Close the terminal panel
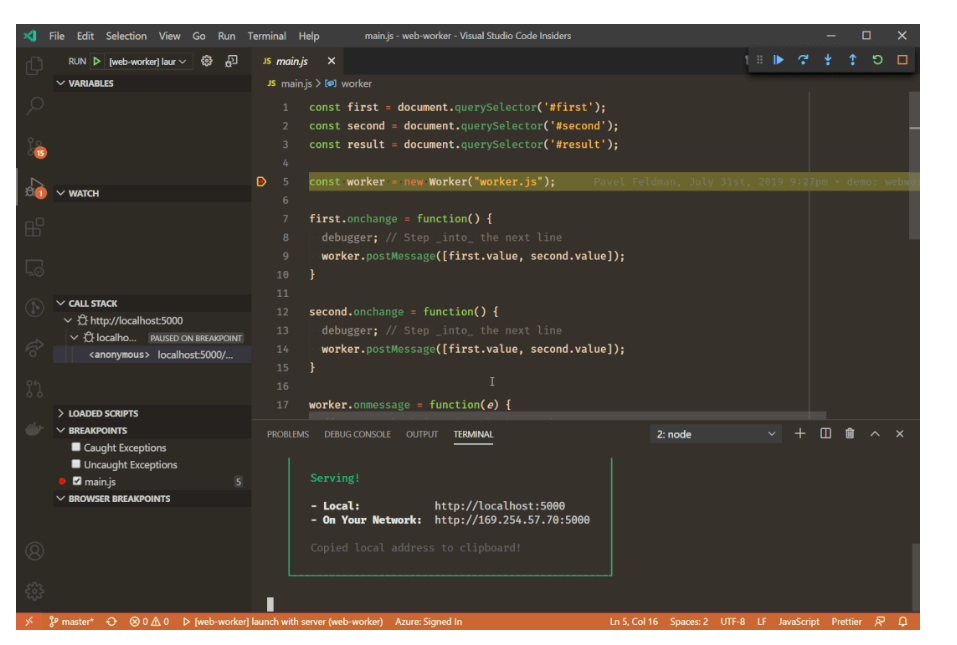Image resolution: width=957 pixels, height=645 pixels. 900,433
